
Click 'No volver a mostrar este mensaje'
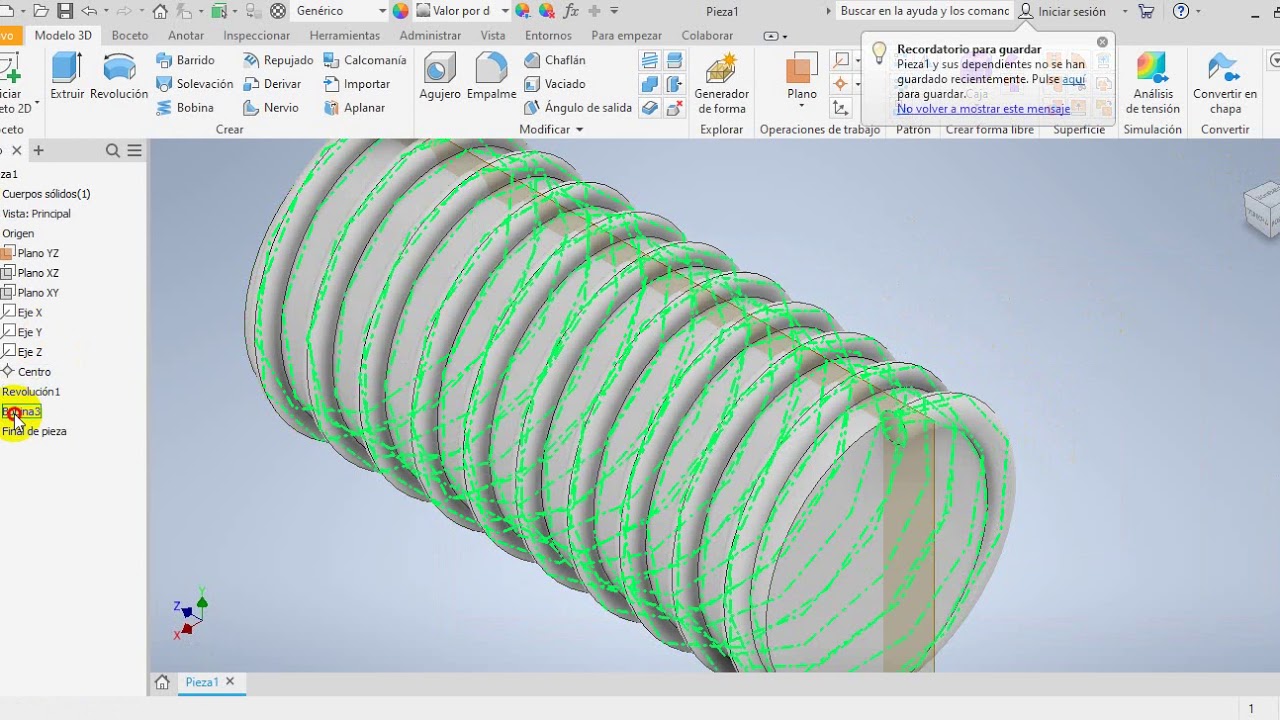(983, 109)
